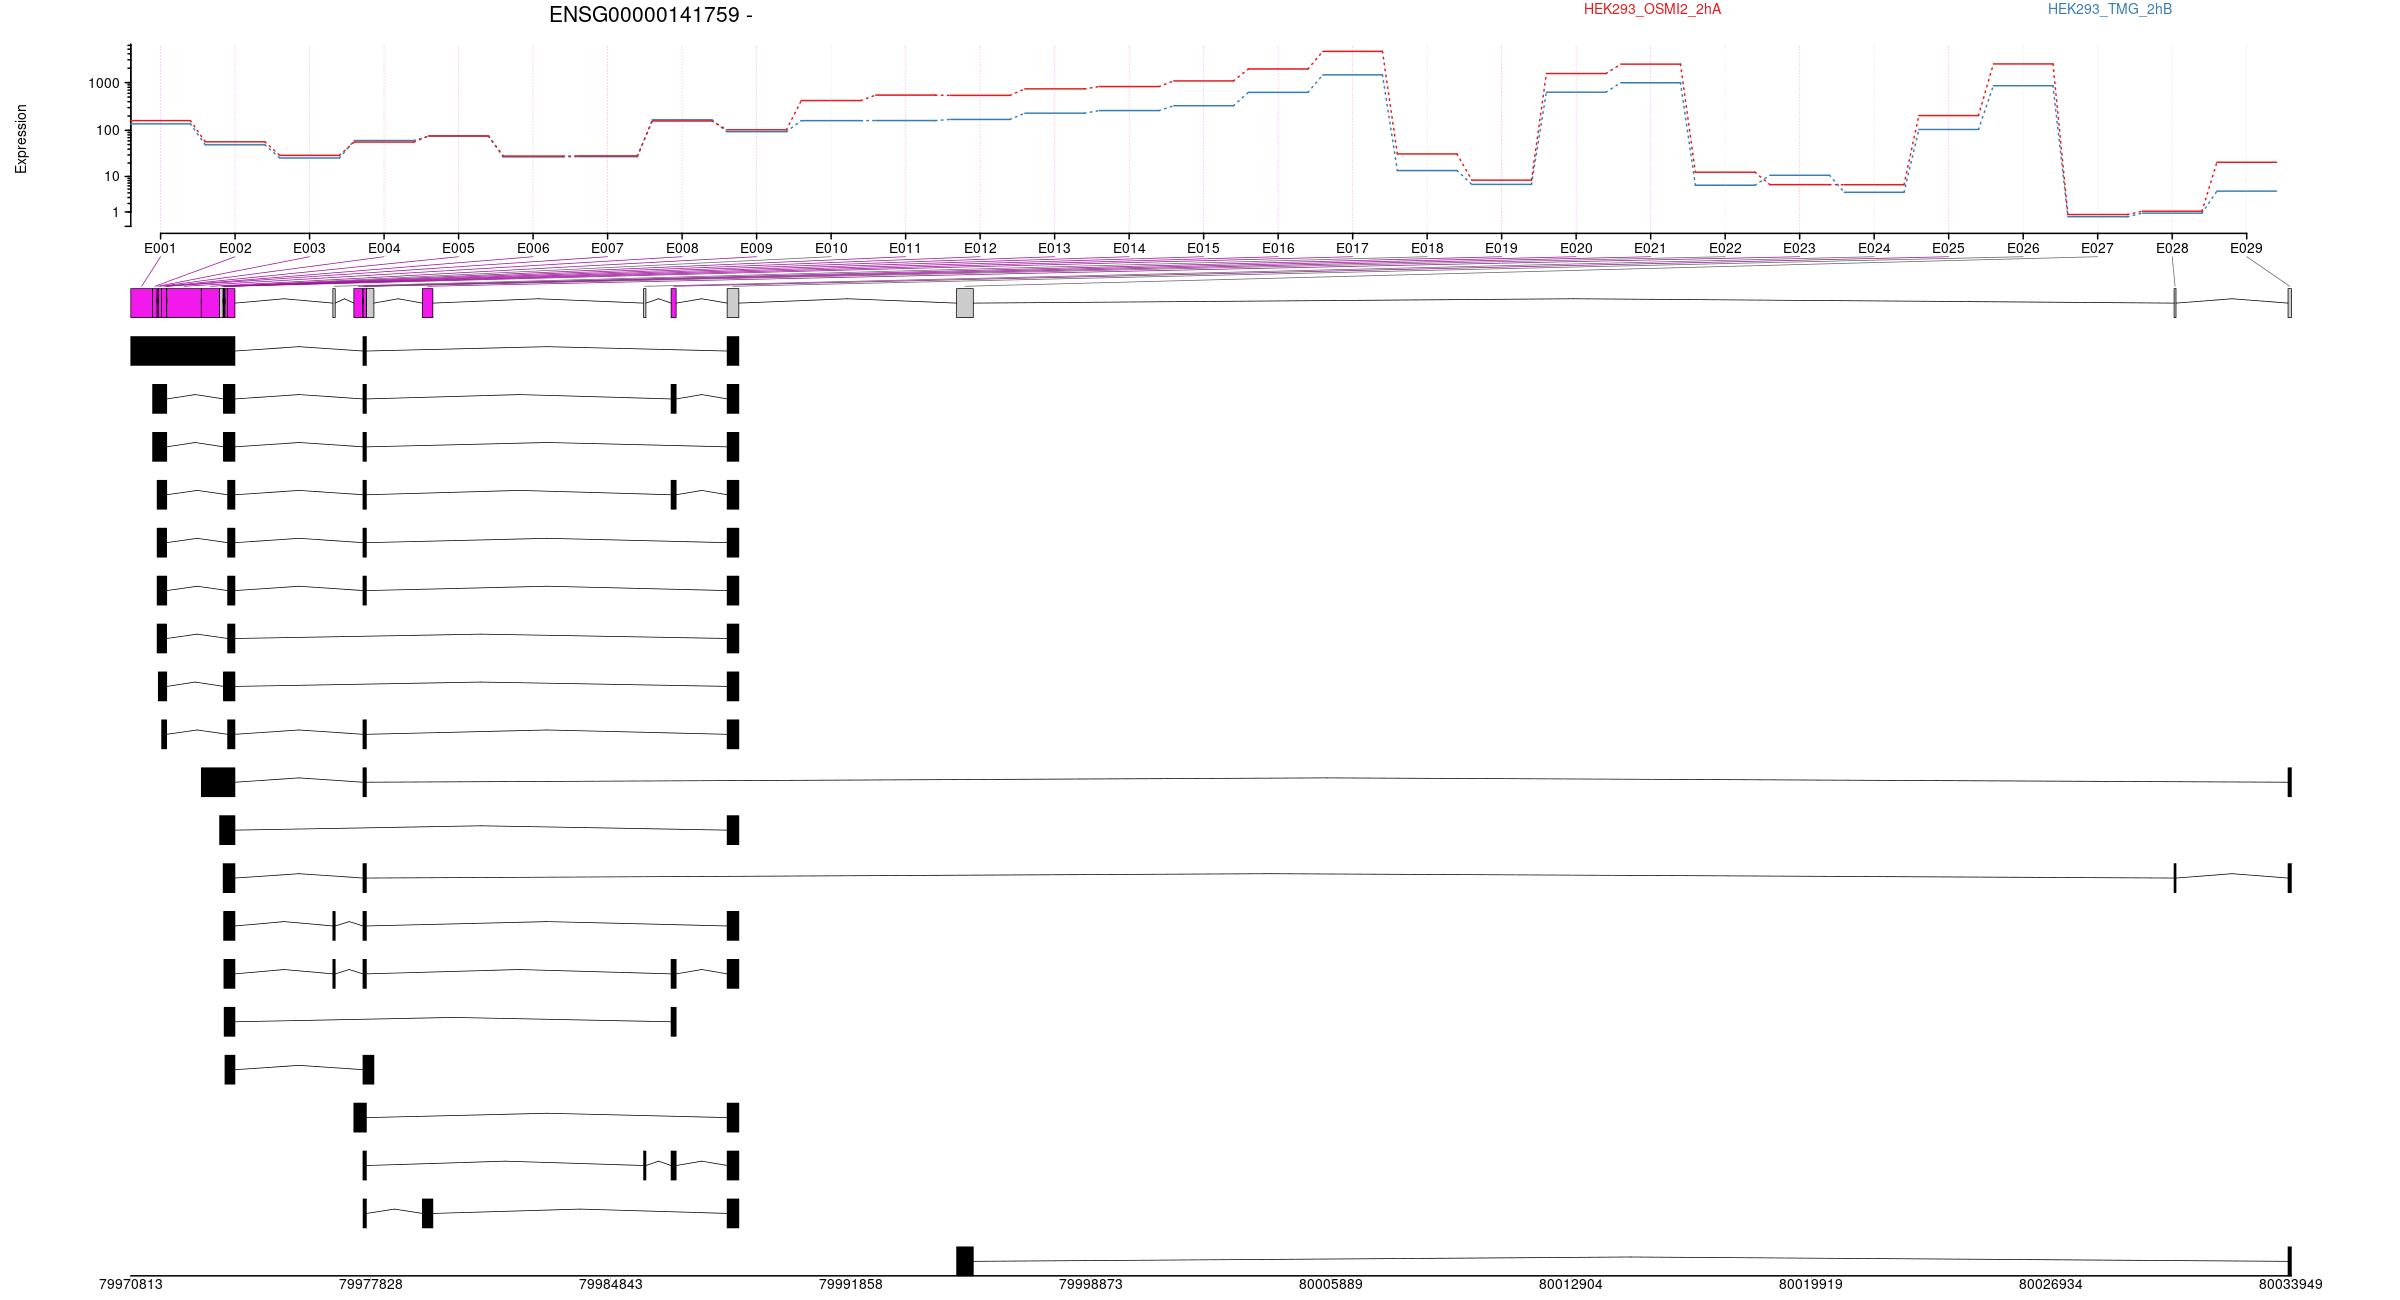
Task: Click the E015 exon bin label
Action: pos(1203,248)
